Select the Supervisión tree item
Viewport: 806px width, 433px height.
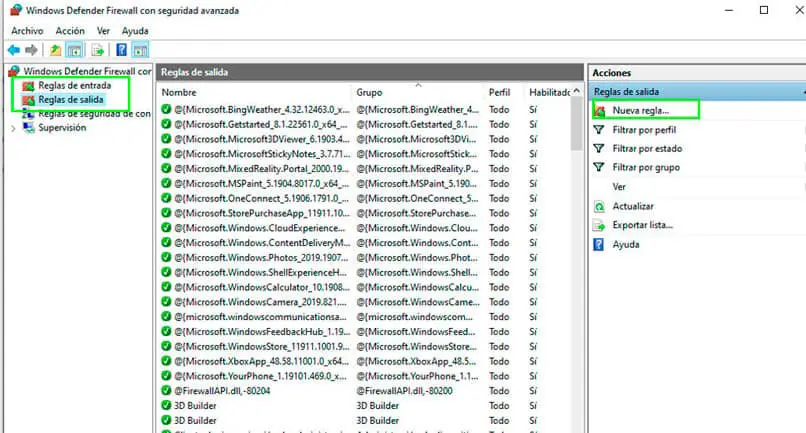[x=62, y=128]
